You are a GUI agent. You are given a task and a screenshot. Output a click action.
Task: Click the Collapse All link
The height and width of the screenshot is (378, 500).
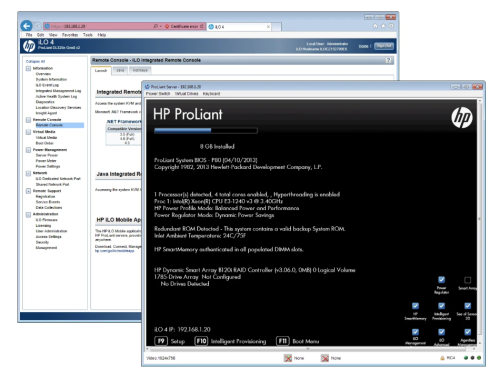[x=35, y=61]
